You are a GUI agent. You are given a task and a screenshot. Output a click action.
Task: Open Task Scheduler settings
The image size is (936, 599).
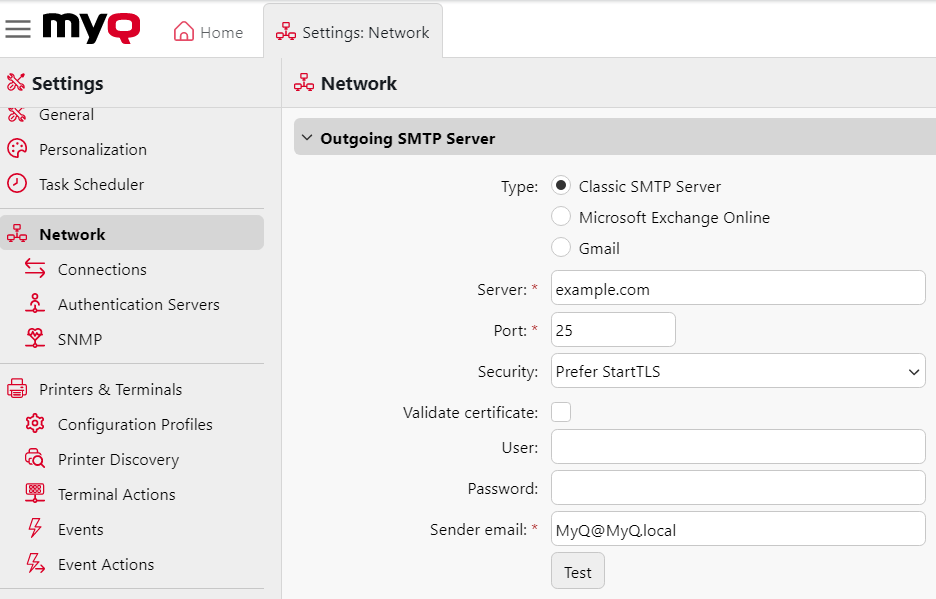[93, 184]
